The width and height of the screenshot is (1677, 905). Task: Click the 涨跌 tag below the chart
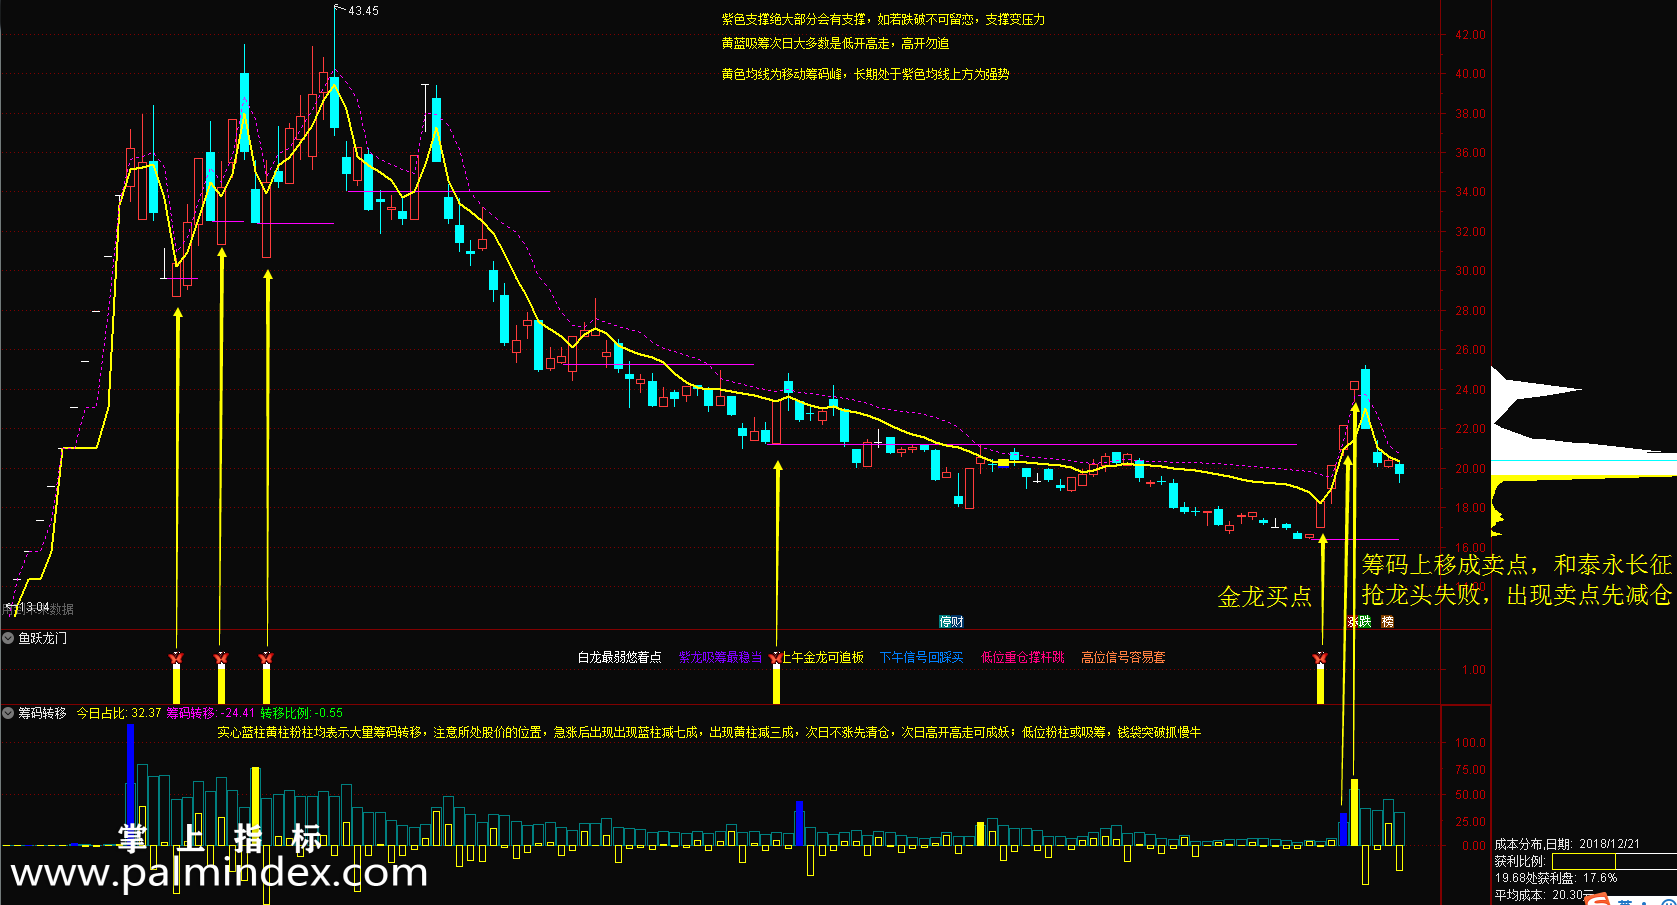point(1359,622)
